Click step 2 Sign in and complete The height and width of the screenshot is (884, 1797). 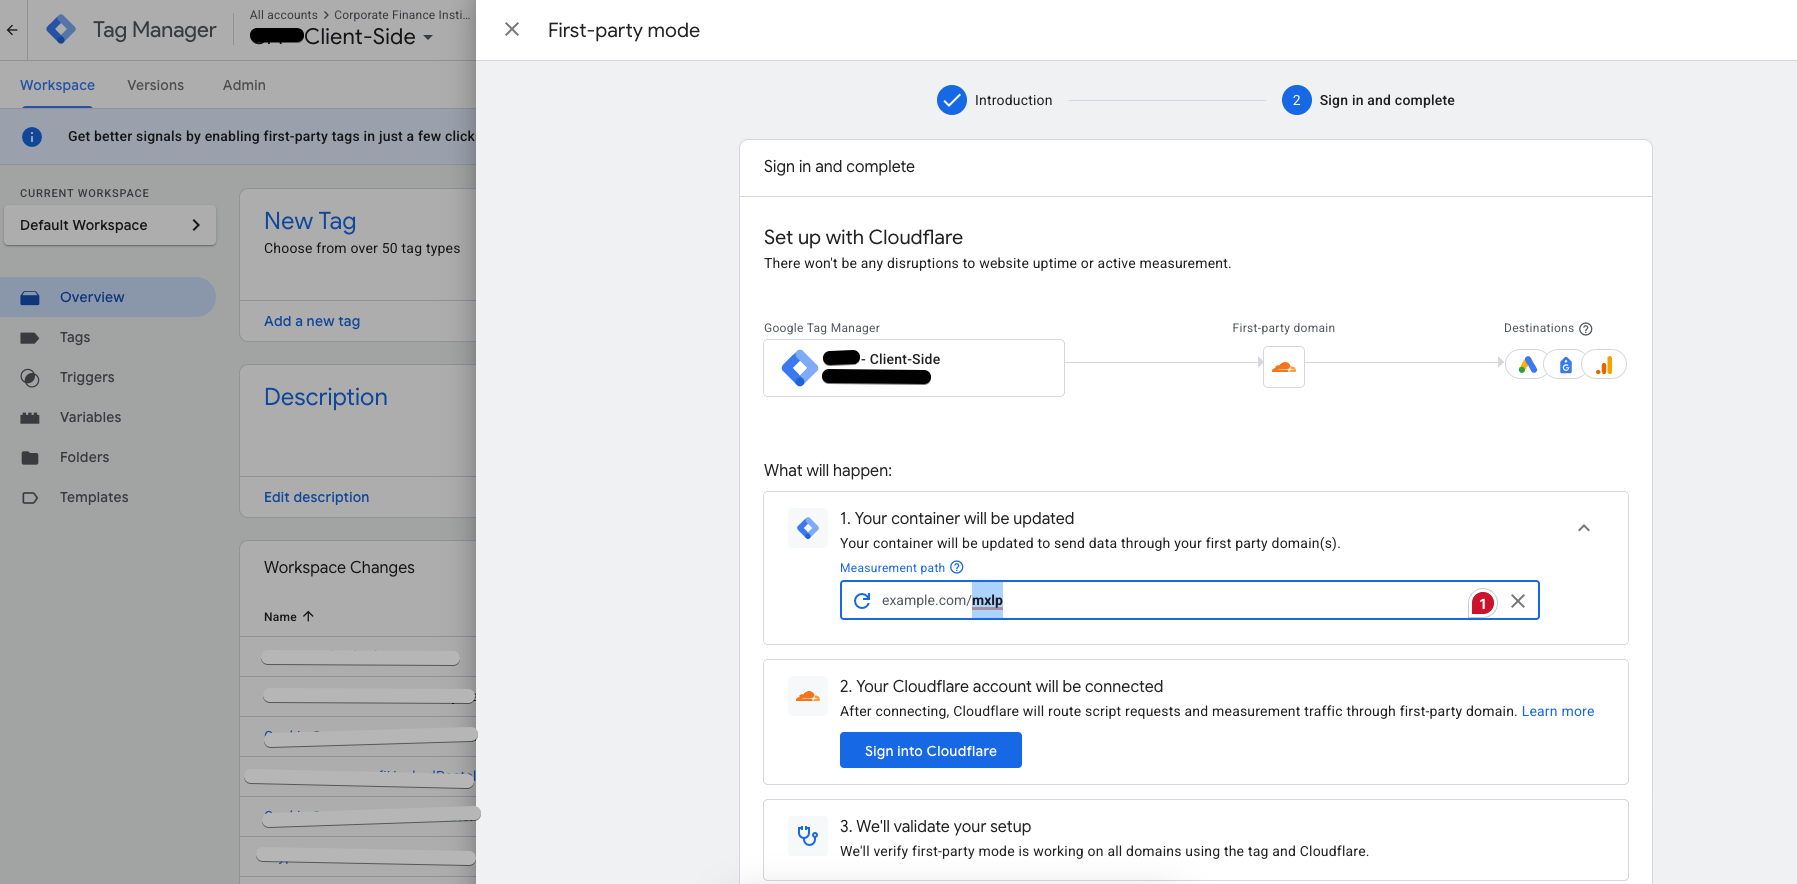point(1368,100)
